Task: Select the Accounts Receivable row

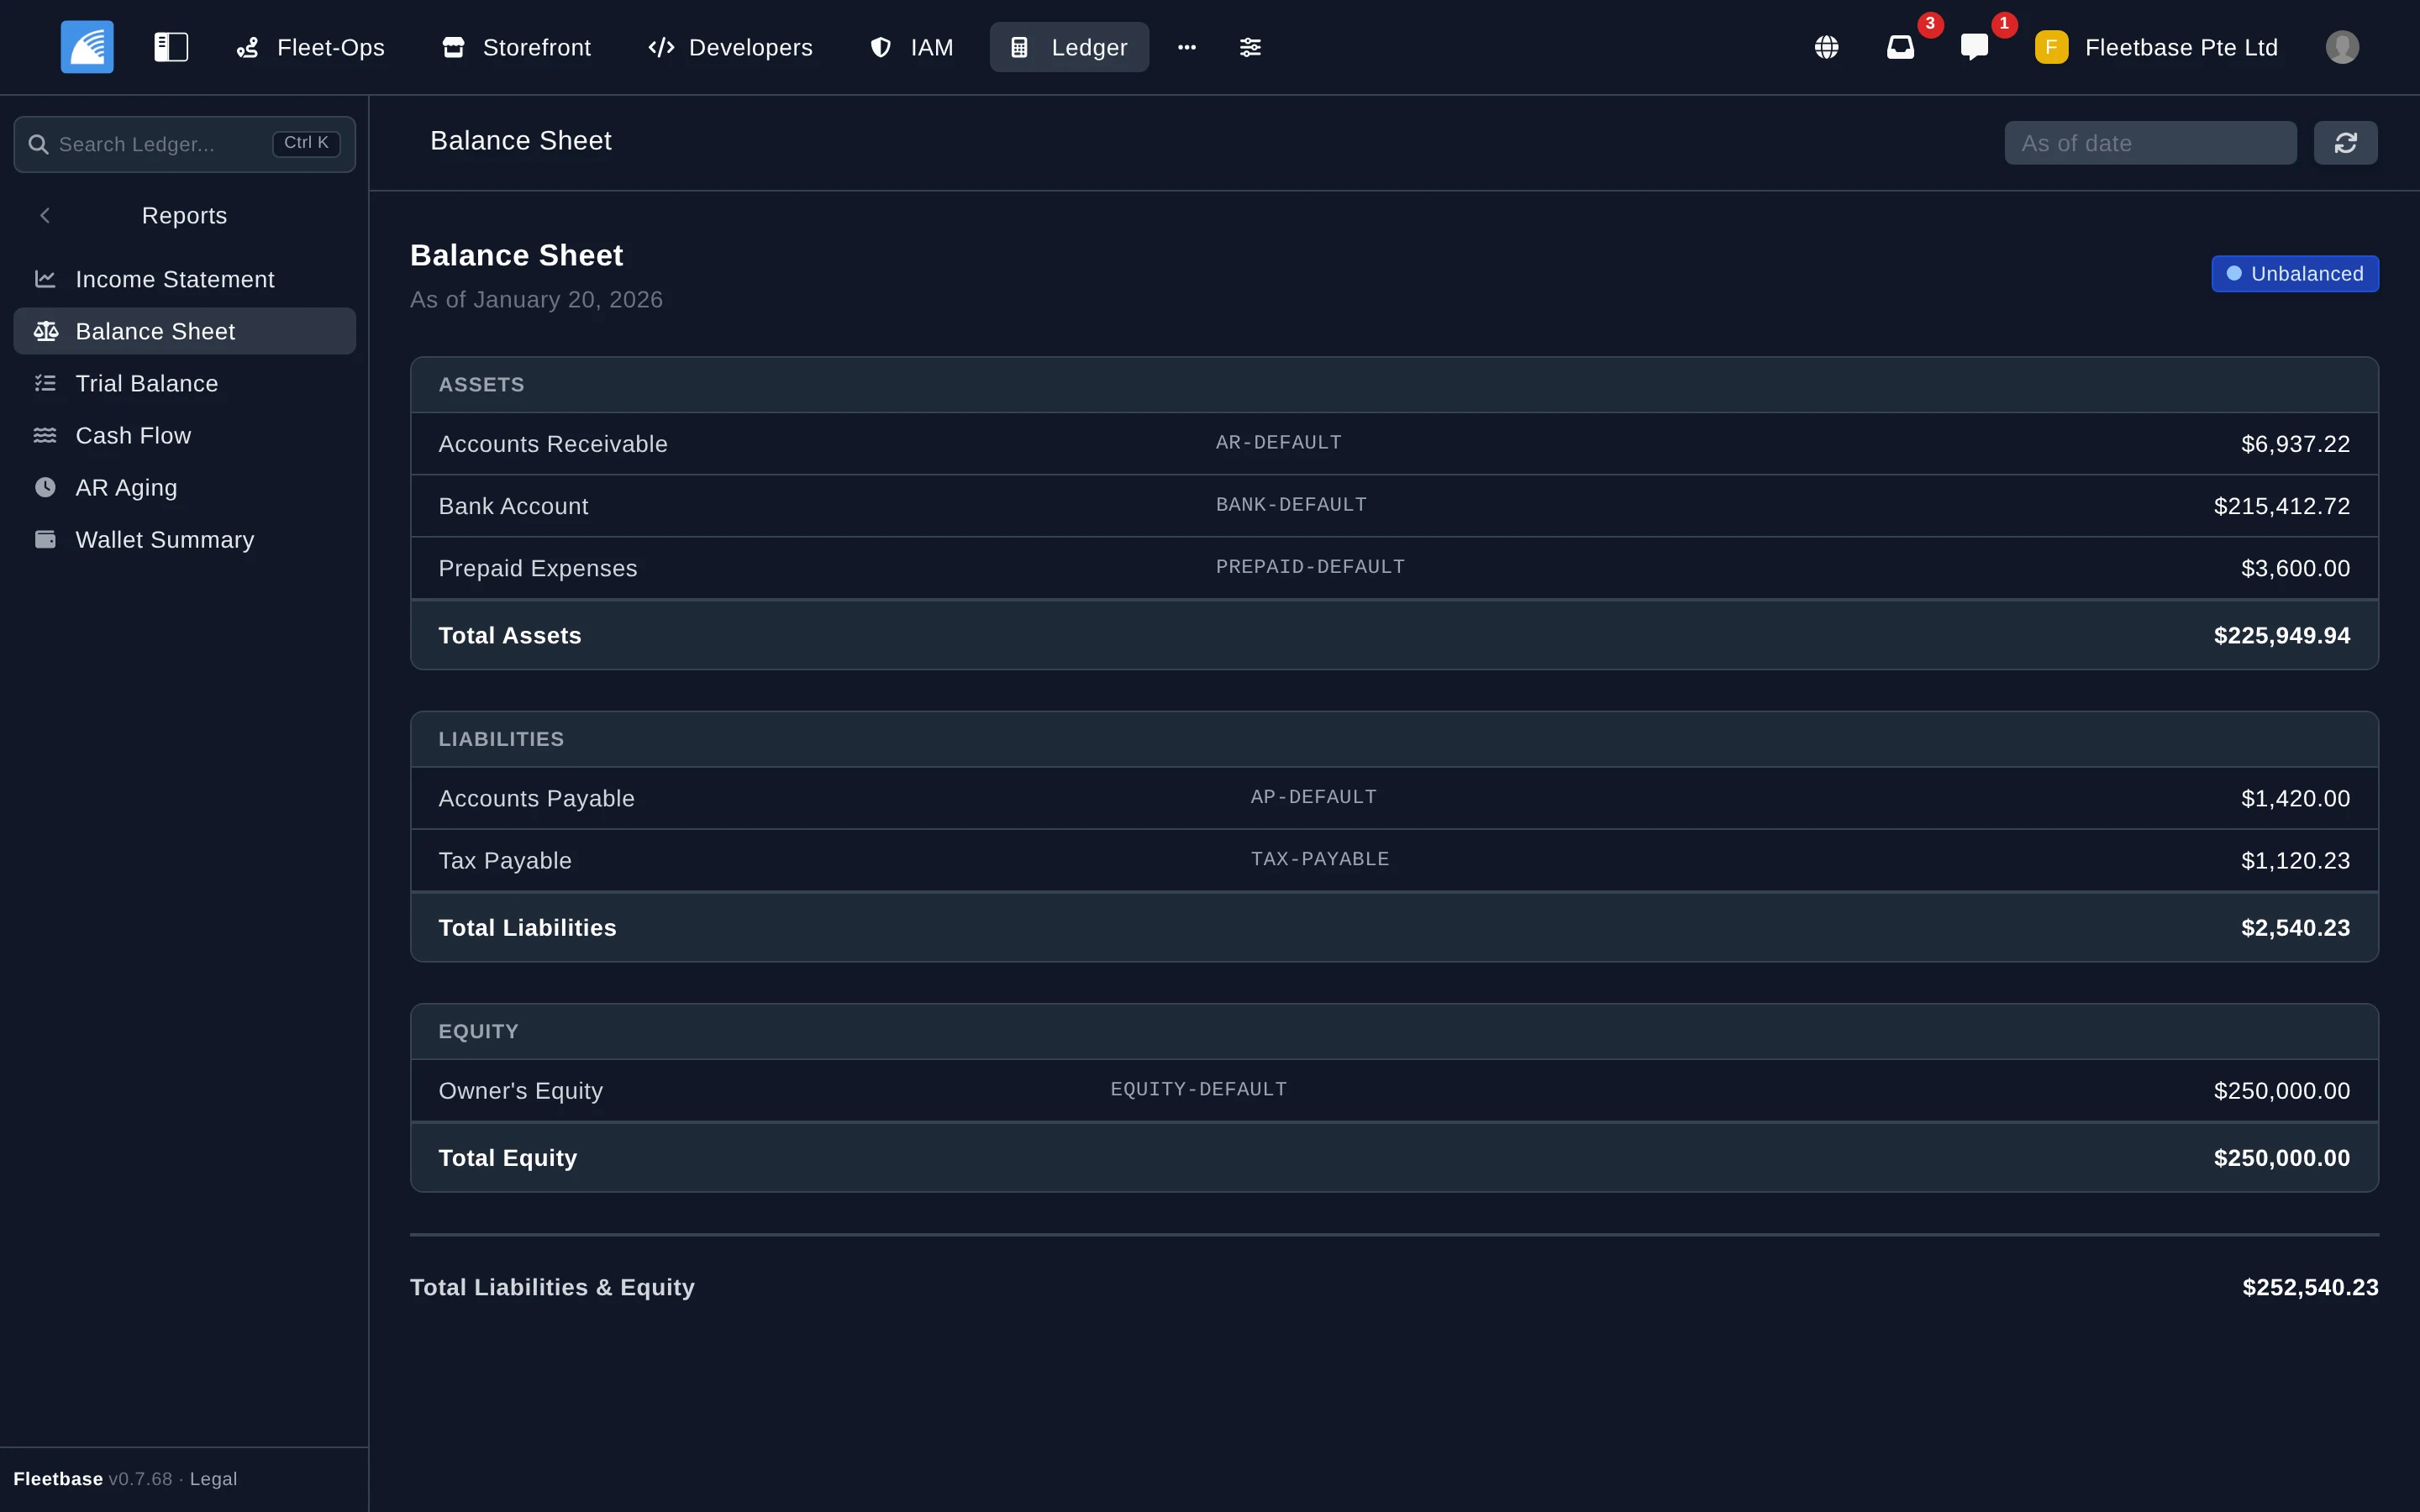Action: (1394, 444)
